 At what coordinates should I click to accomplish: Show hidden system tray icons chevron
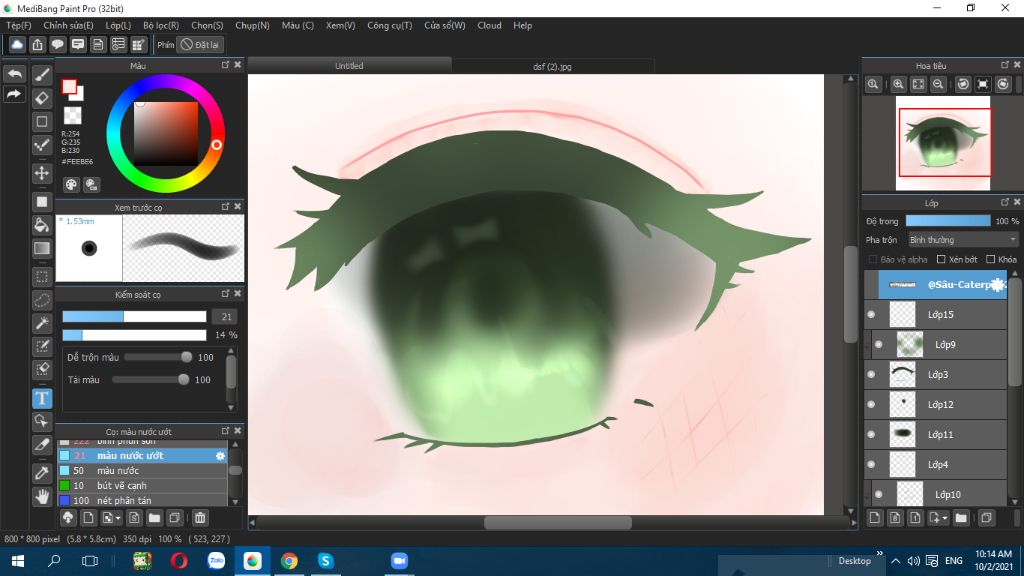click(x=895, y=561)
